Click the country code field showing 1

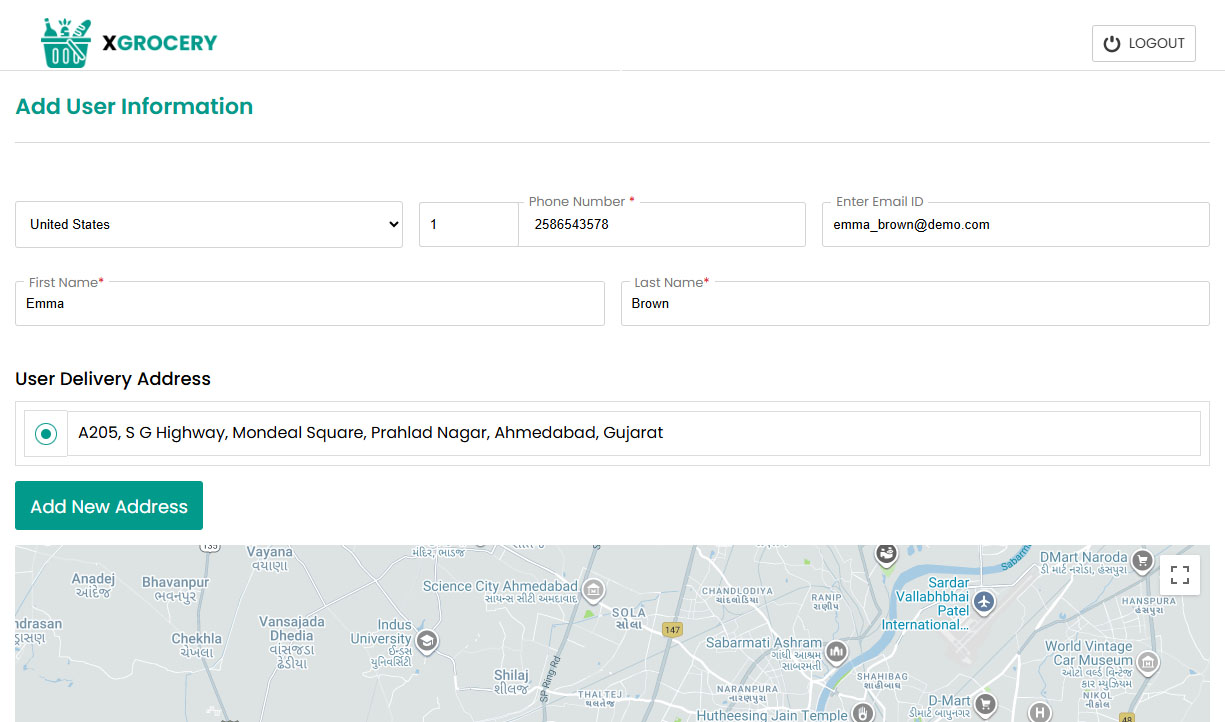tap(468, 224)
